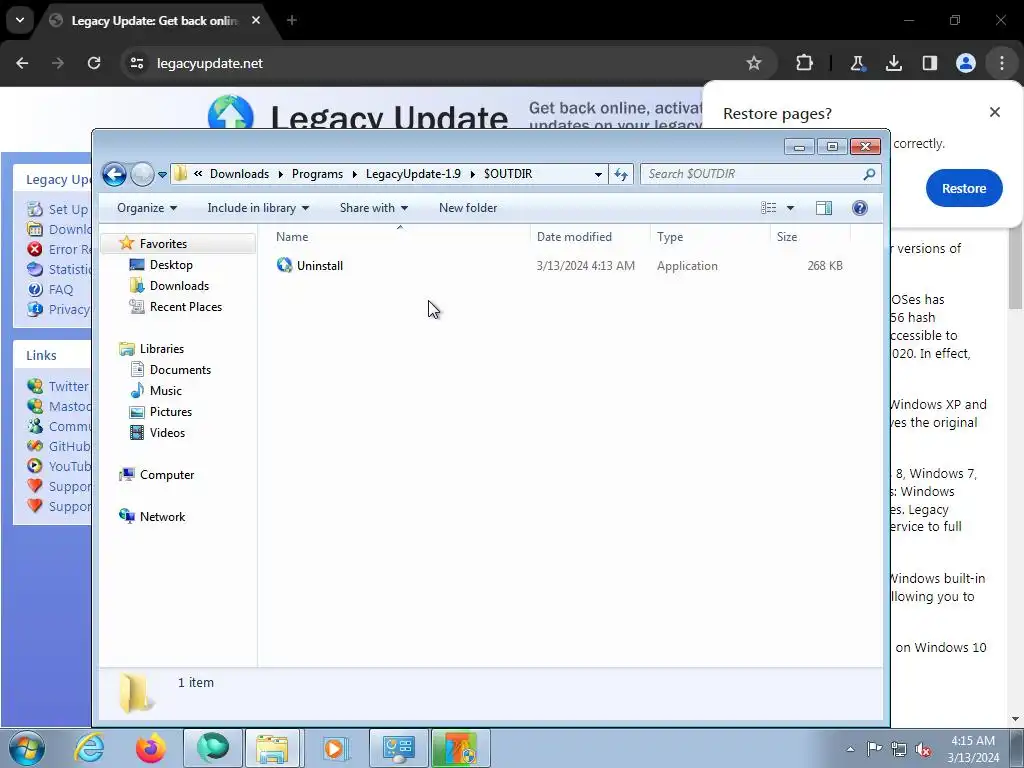Open Include in library menu

coord(258,208)
